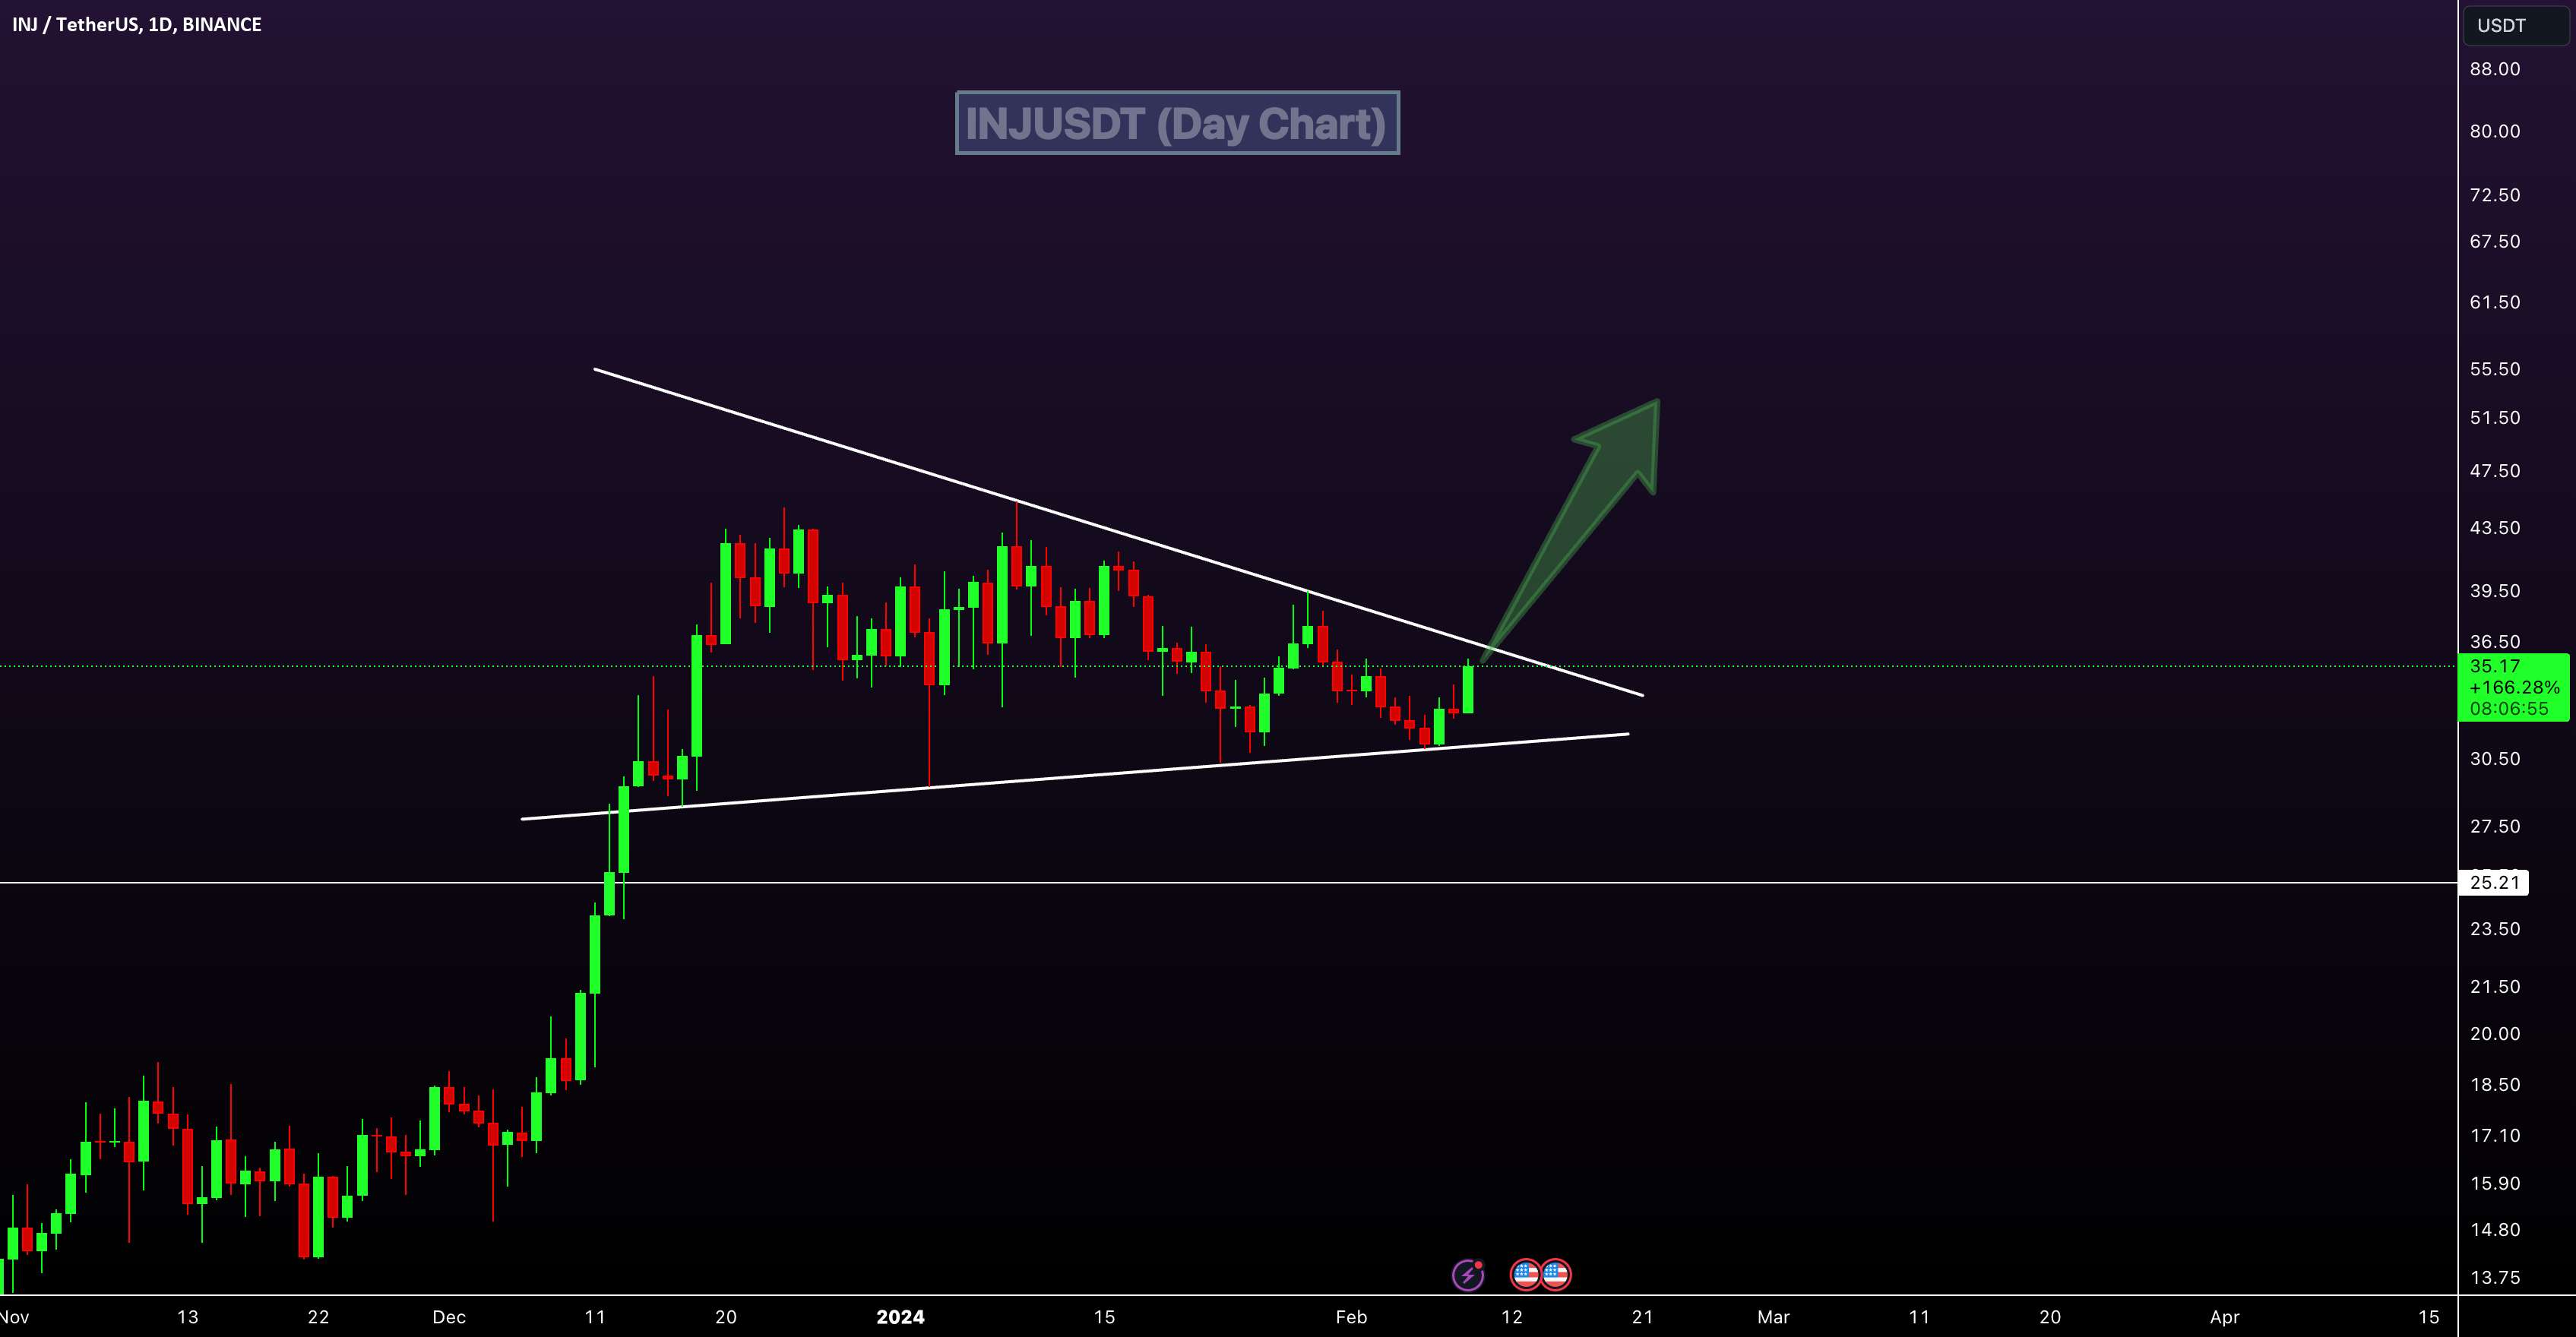Click the Feb label on time axis
The height and width of the screenshot is (1337, 2576).
pos(1351,1317)
